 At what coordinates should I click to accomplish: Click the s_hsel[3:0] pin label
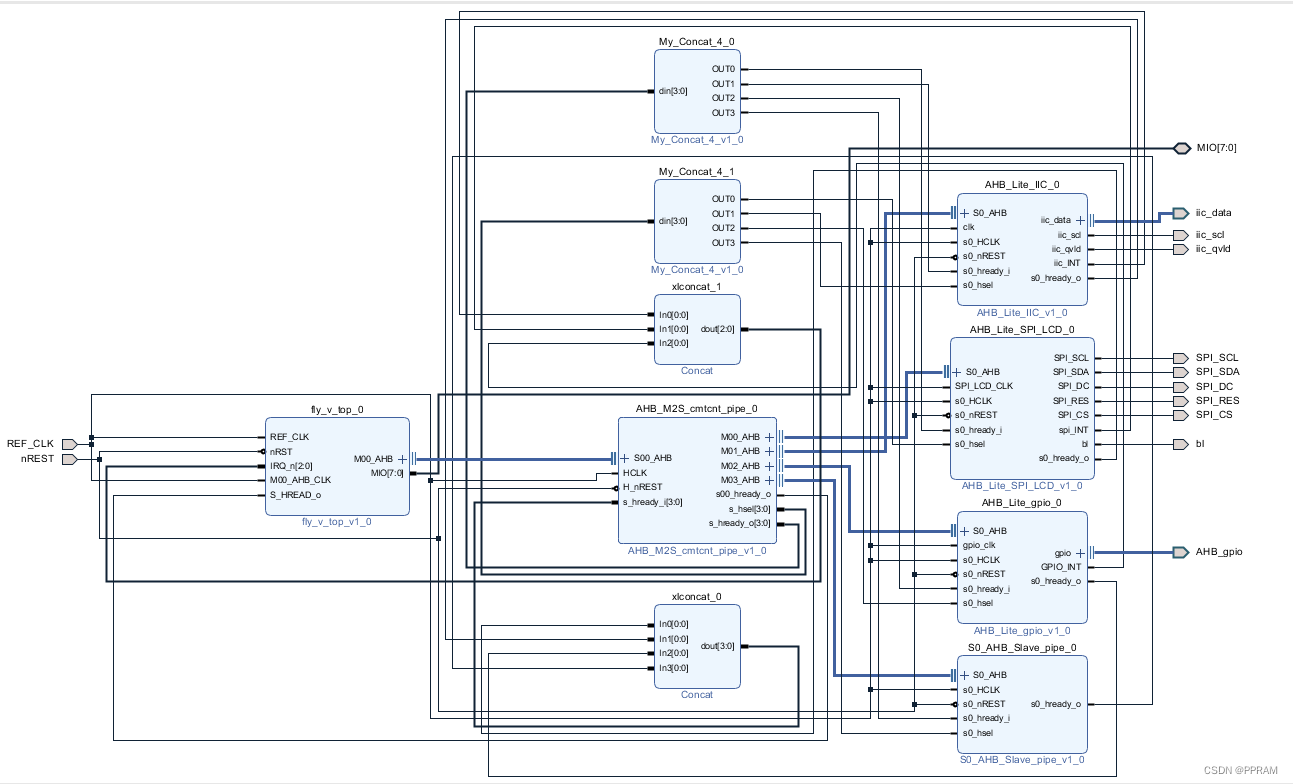pos(749,509)
